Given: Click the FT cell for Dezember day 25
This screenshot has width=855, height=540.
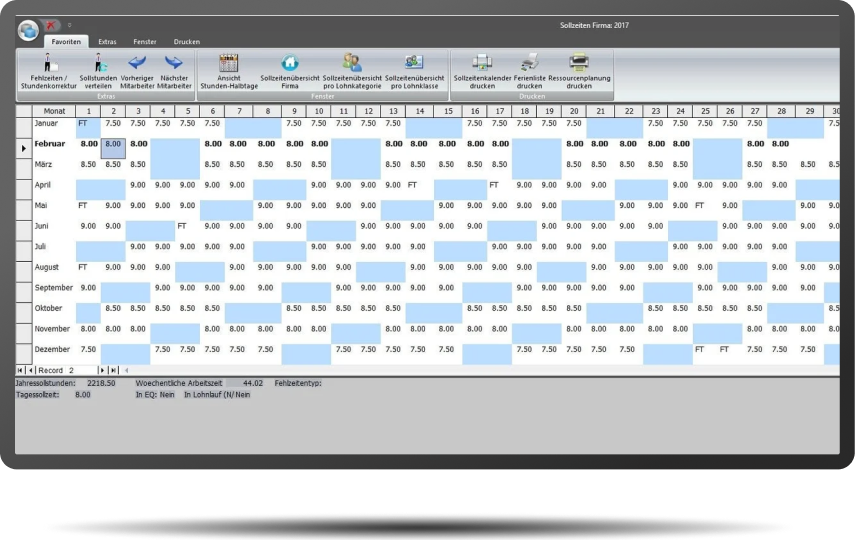Looking at the screenshot, I should [x=705, y=353].
